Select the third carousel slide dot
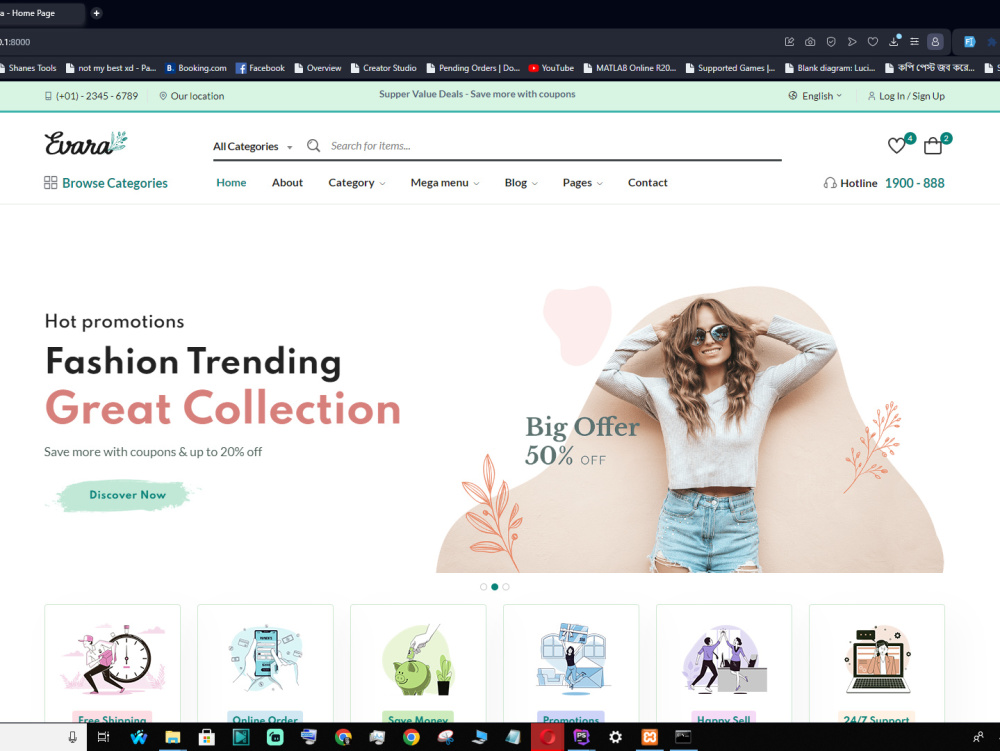Image resolution: width=1000 pixels, height=751 pixels. pyautogui.click(x=505, y=587)
